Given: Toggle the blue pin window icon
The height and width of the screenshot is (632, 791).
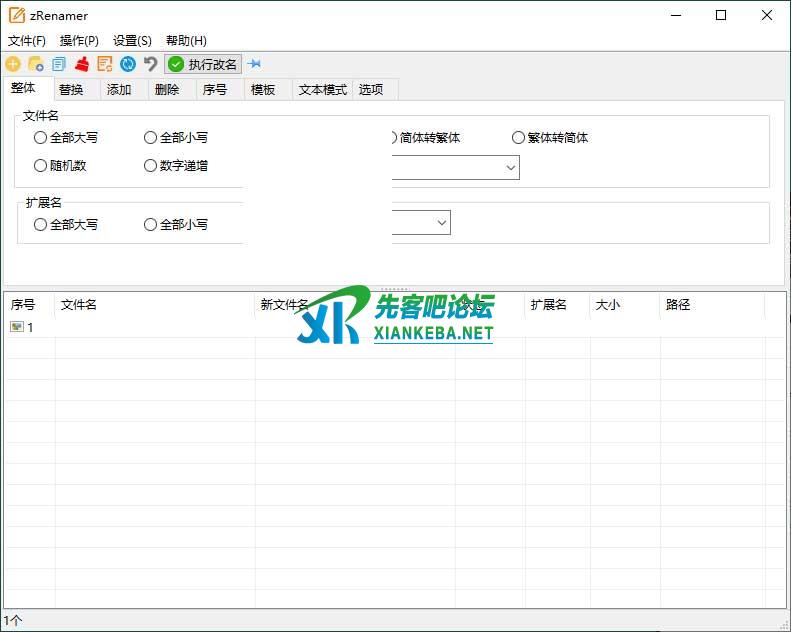Looking at the screenshot, I should coord(254,64).
